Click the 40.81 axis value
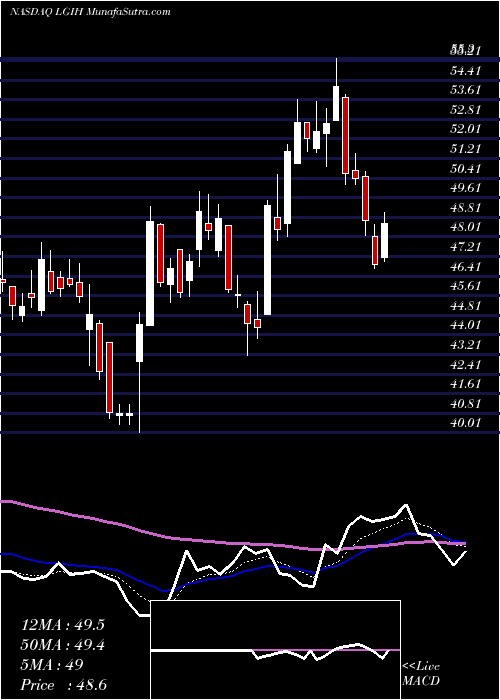 click(466, 404)
